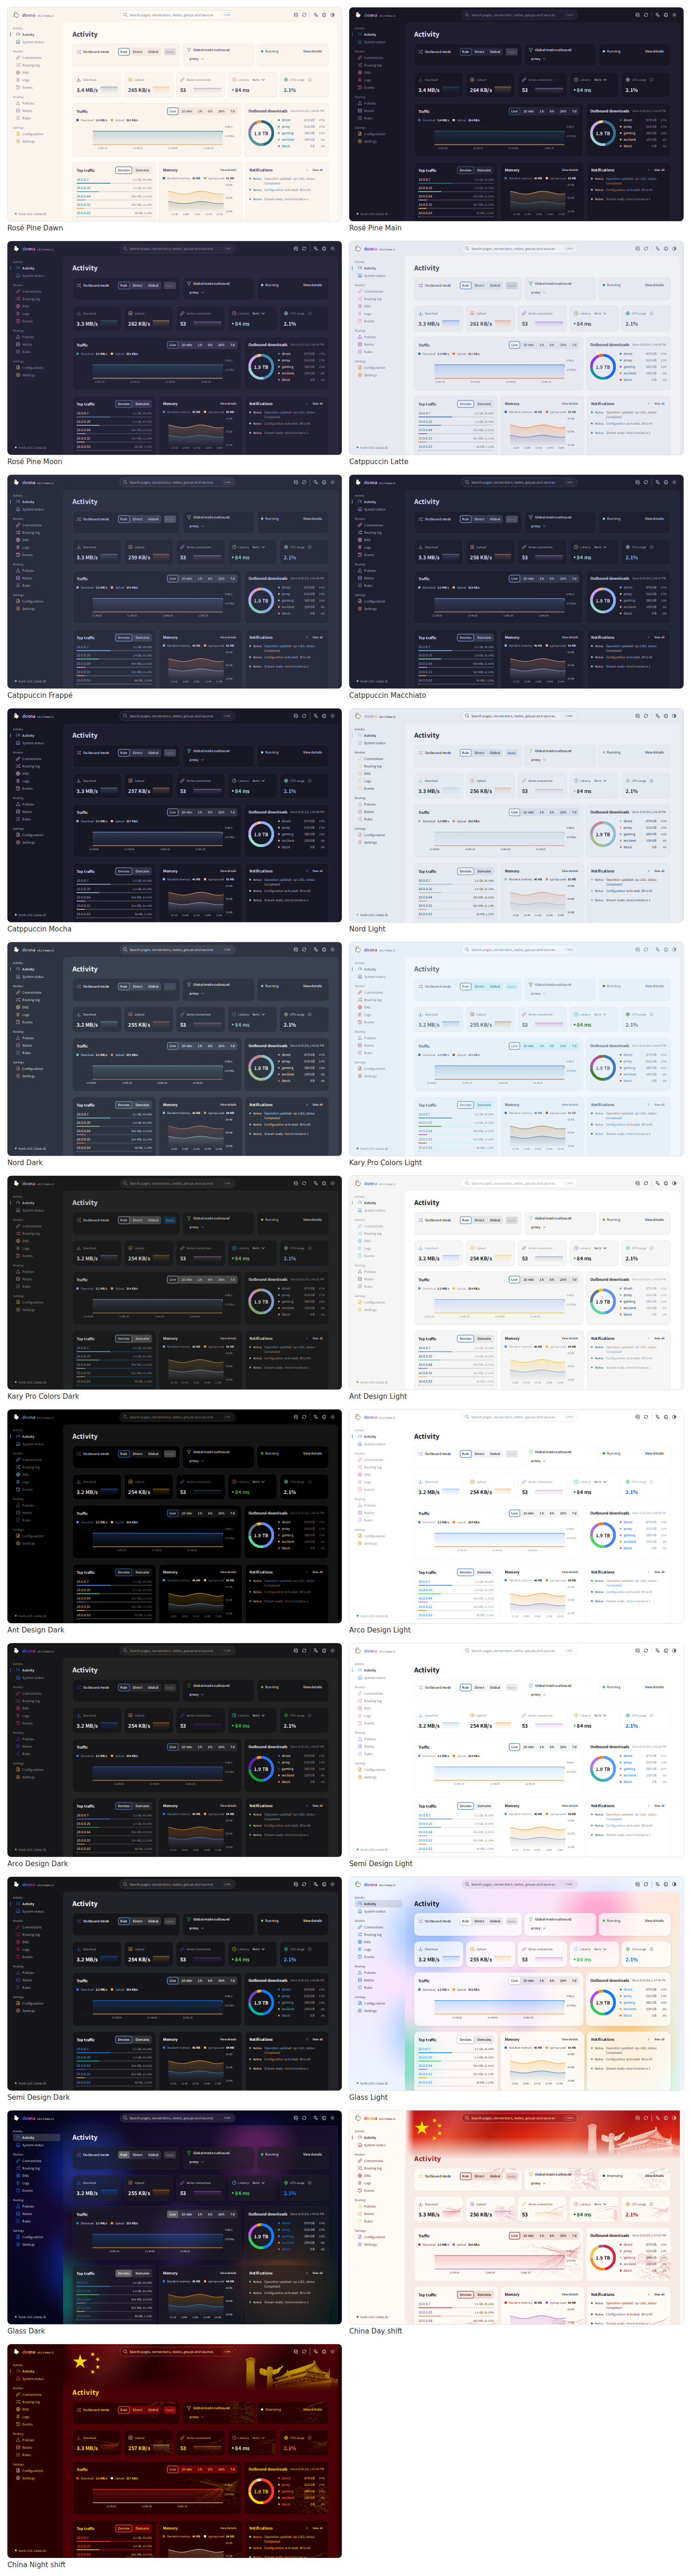Click the search magnifier icon in Arco Design Light
691x2576 pixels.
click(x=467, y=1417)
